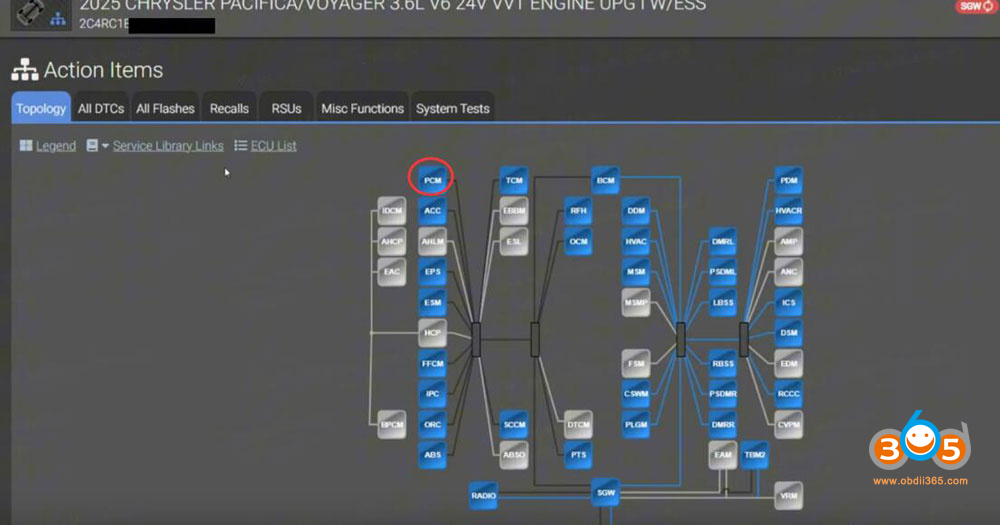The image size is (1000, 525).
Task: Select the BCM module node
Action: [605, 181]
